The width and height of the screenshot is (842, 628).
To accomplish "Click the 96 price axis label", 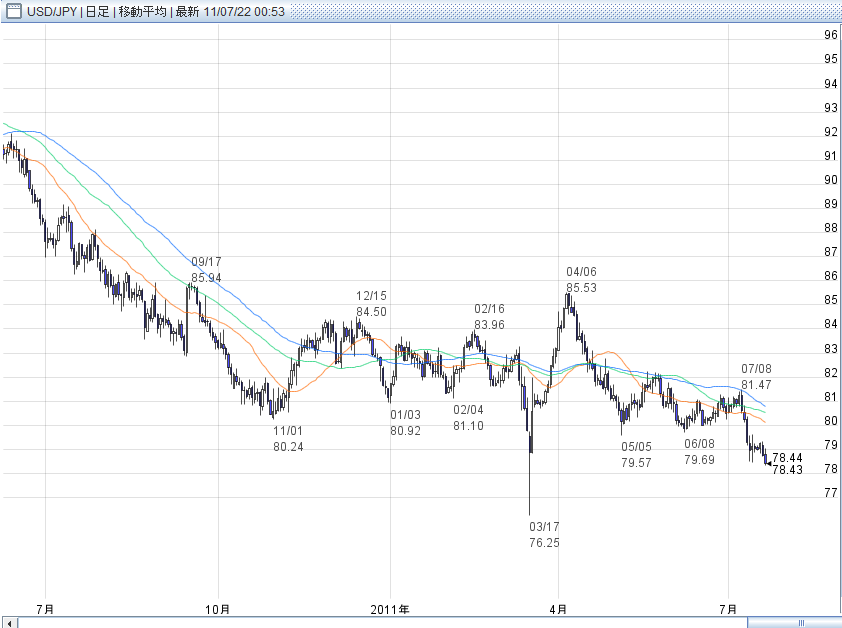I will coord(831,35).
